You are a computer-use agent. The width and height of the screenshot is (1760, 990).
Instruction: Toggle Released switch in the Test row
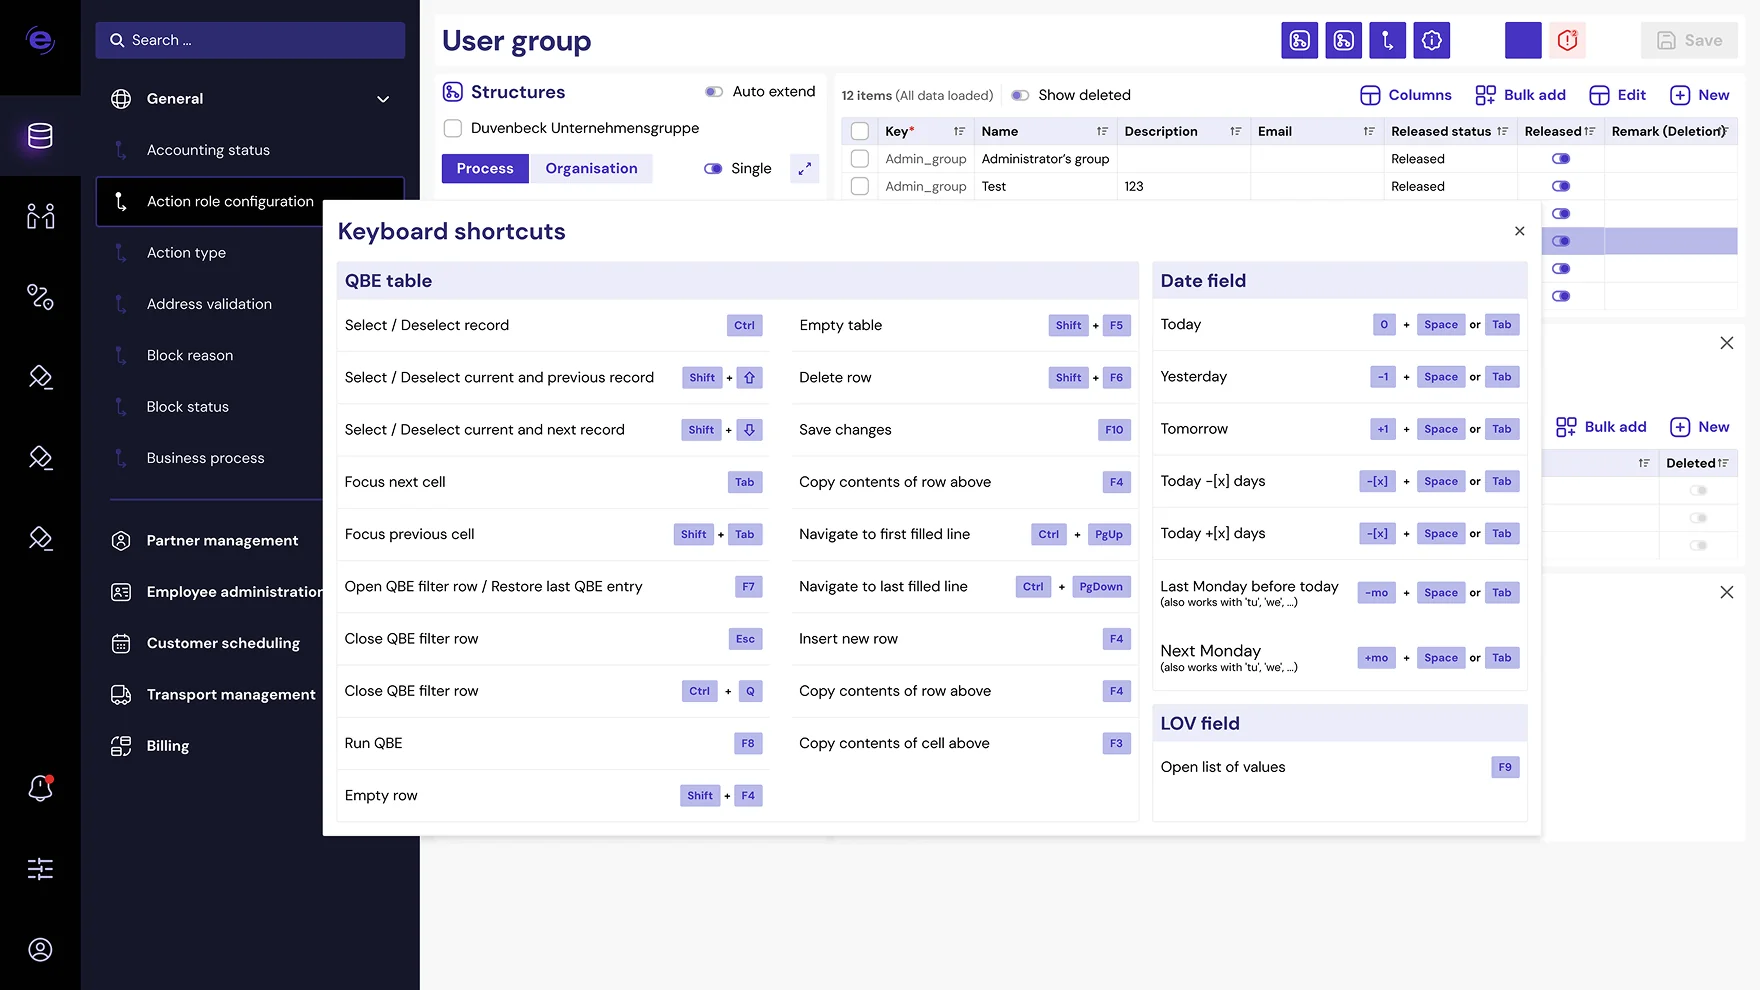[x=1560, y=186]
